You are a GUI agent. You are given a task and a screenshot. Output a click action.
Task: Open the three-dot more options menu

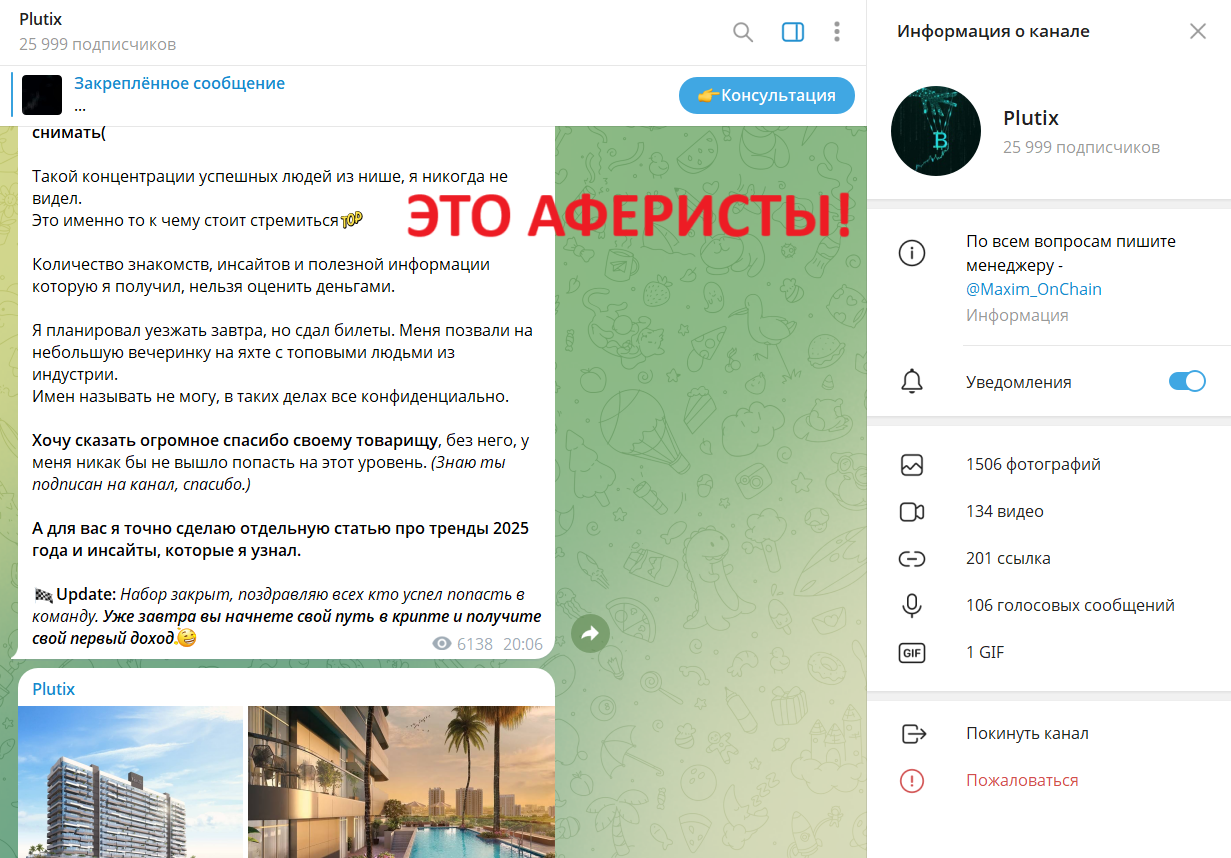point(837,32)
